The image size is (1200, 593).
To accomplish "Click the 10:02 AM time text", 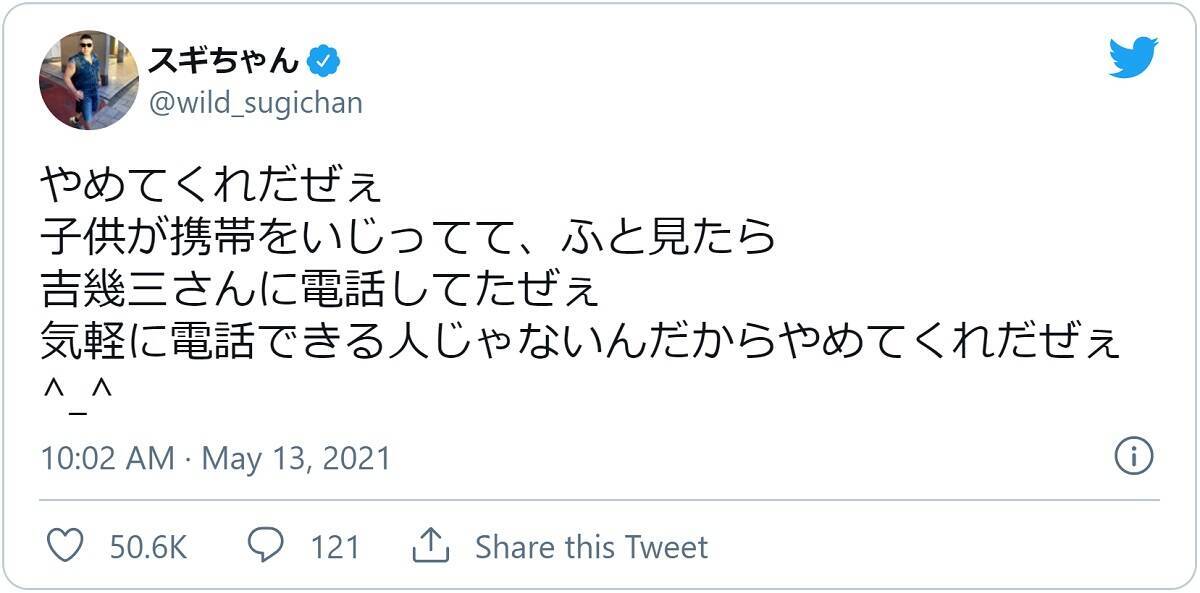I will pyautogui.click(x=108, y=459).
